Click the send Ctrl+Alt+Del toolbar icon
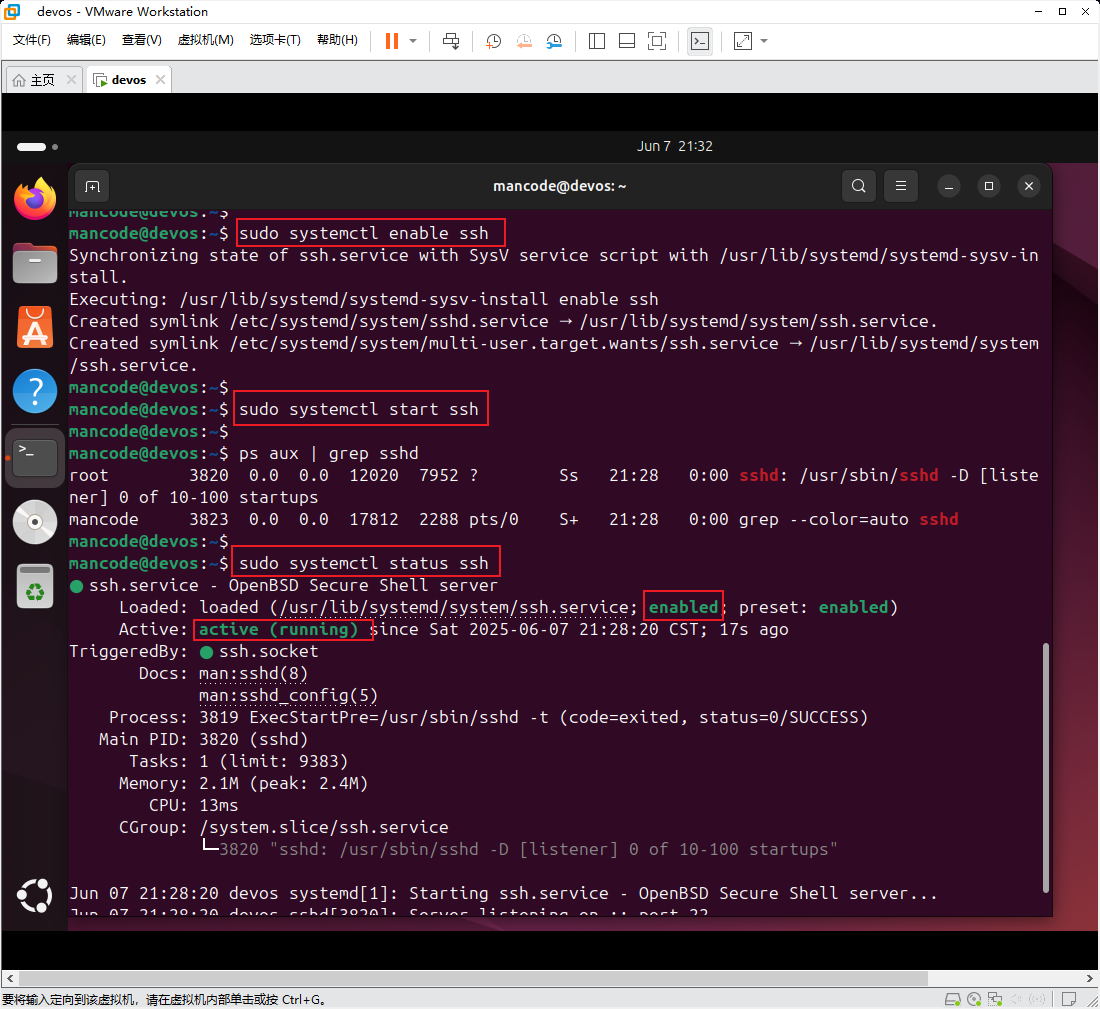Screen dimensions: 1100x1009 point(451,41)
